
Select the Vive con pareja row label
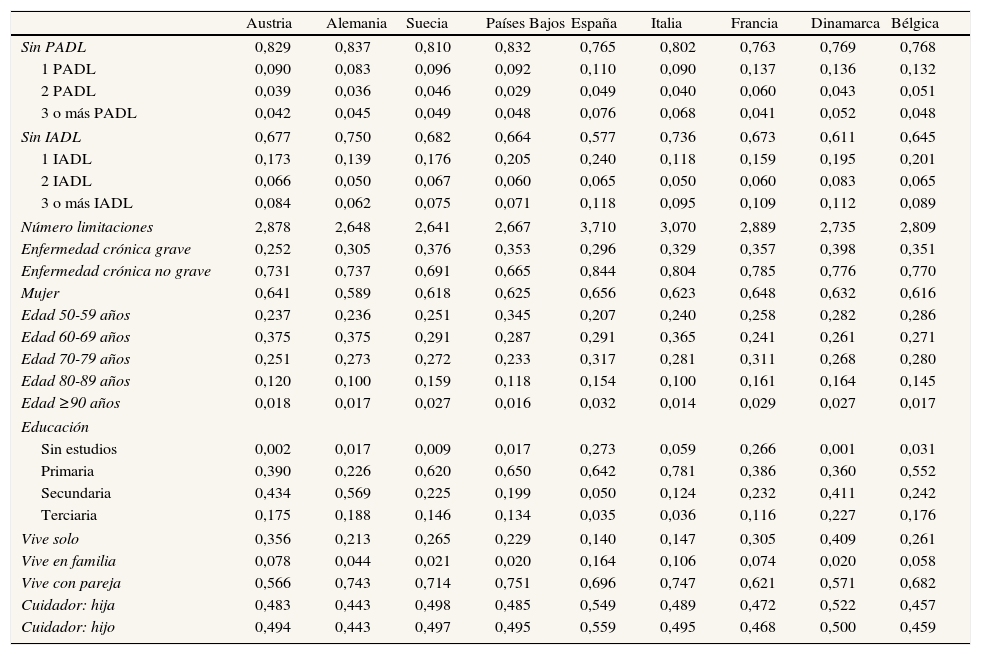71,583
